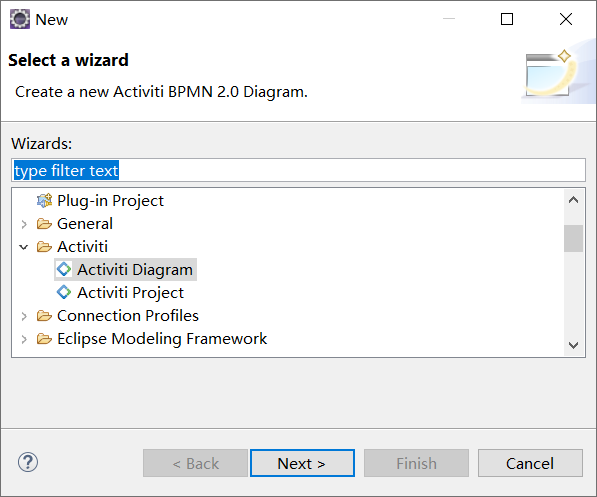The width and height of the screenshot is (597, 497).
Task: Select the Plug-in Project label
Action: tap(110, 201)
